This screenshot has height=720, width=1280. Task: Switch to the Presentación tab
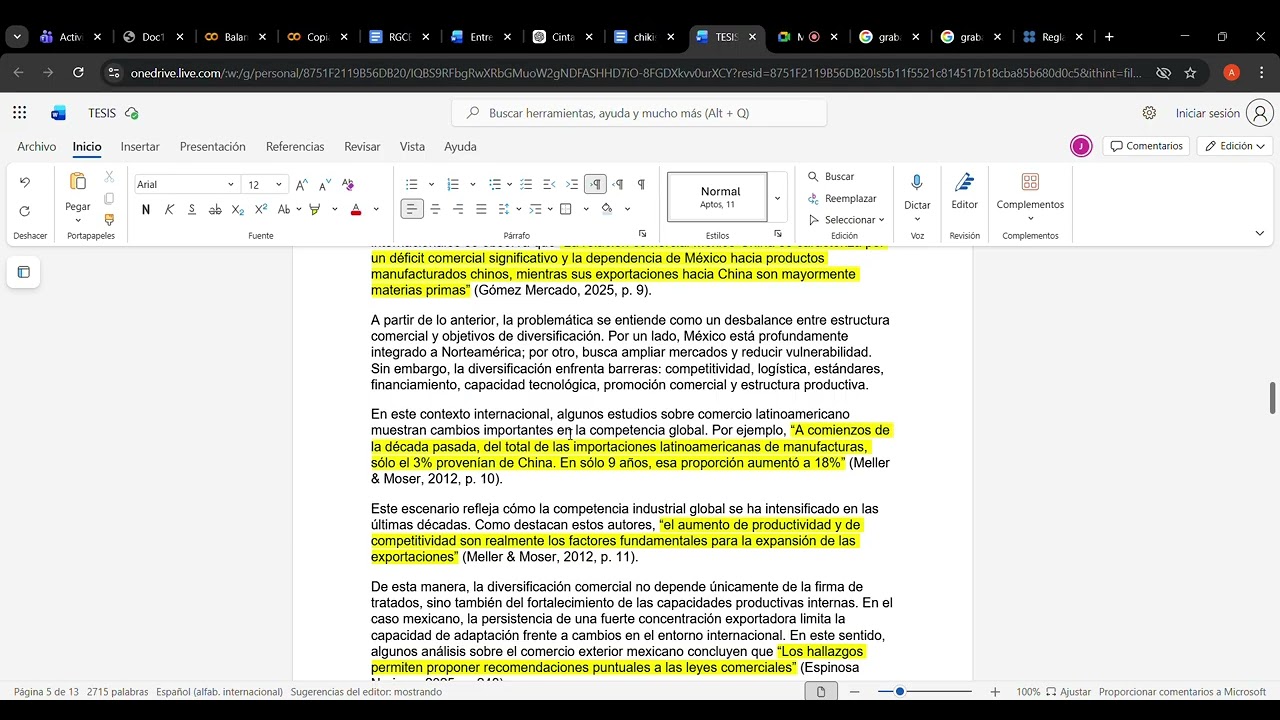[213, 147]
